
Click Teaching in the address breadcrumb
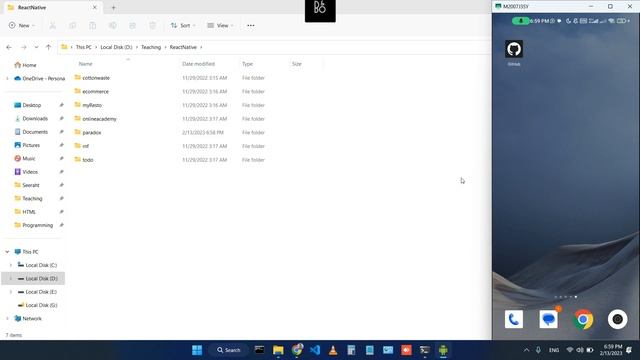pyautogui.click(x=151, y=47)
